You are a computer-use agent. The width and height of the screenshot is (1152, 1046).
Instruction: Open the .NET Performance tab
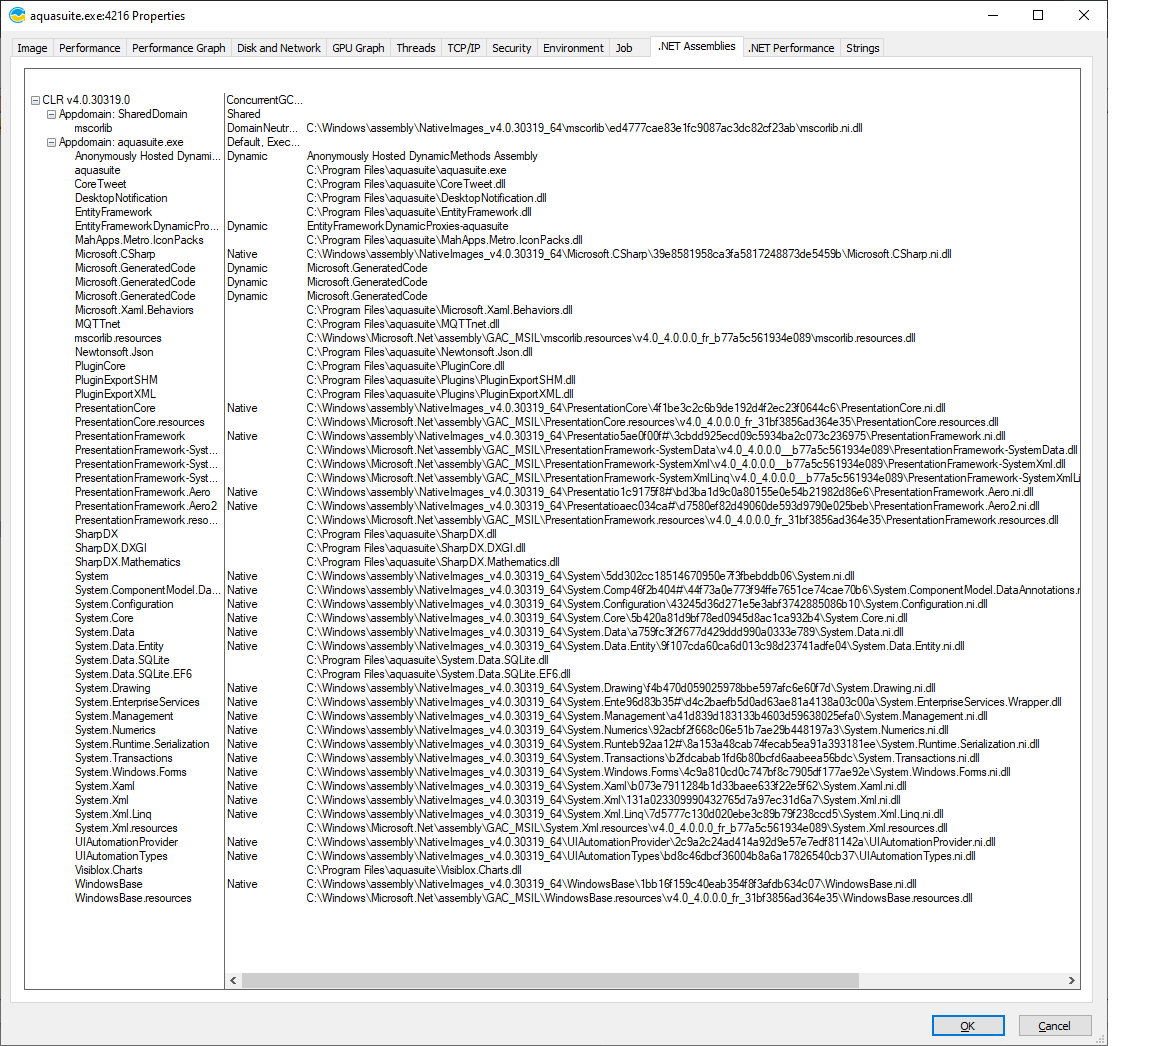[x=791, y=48]
